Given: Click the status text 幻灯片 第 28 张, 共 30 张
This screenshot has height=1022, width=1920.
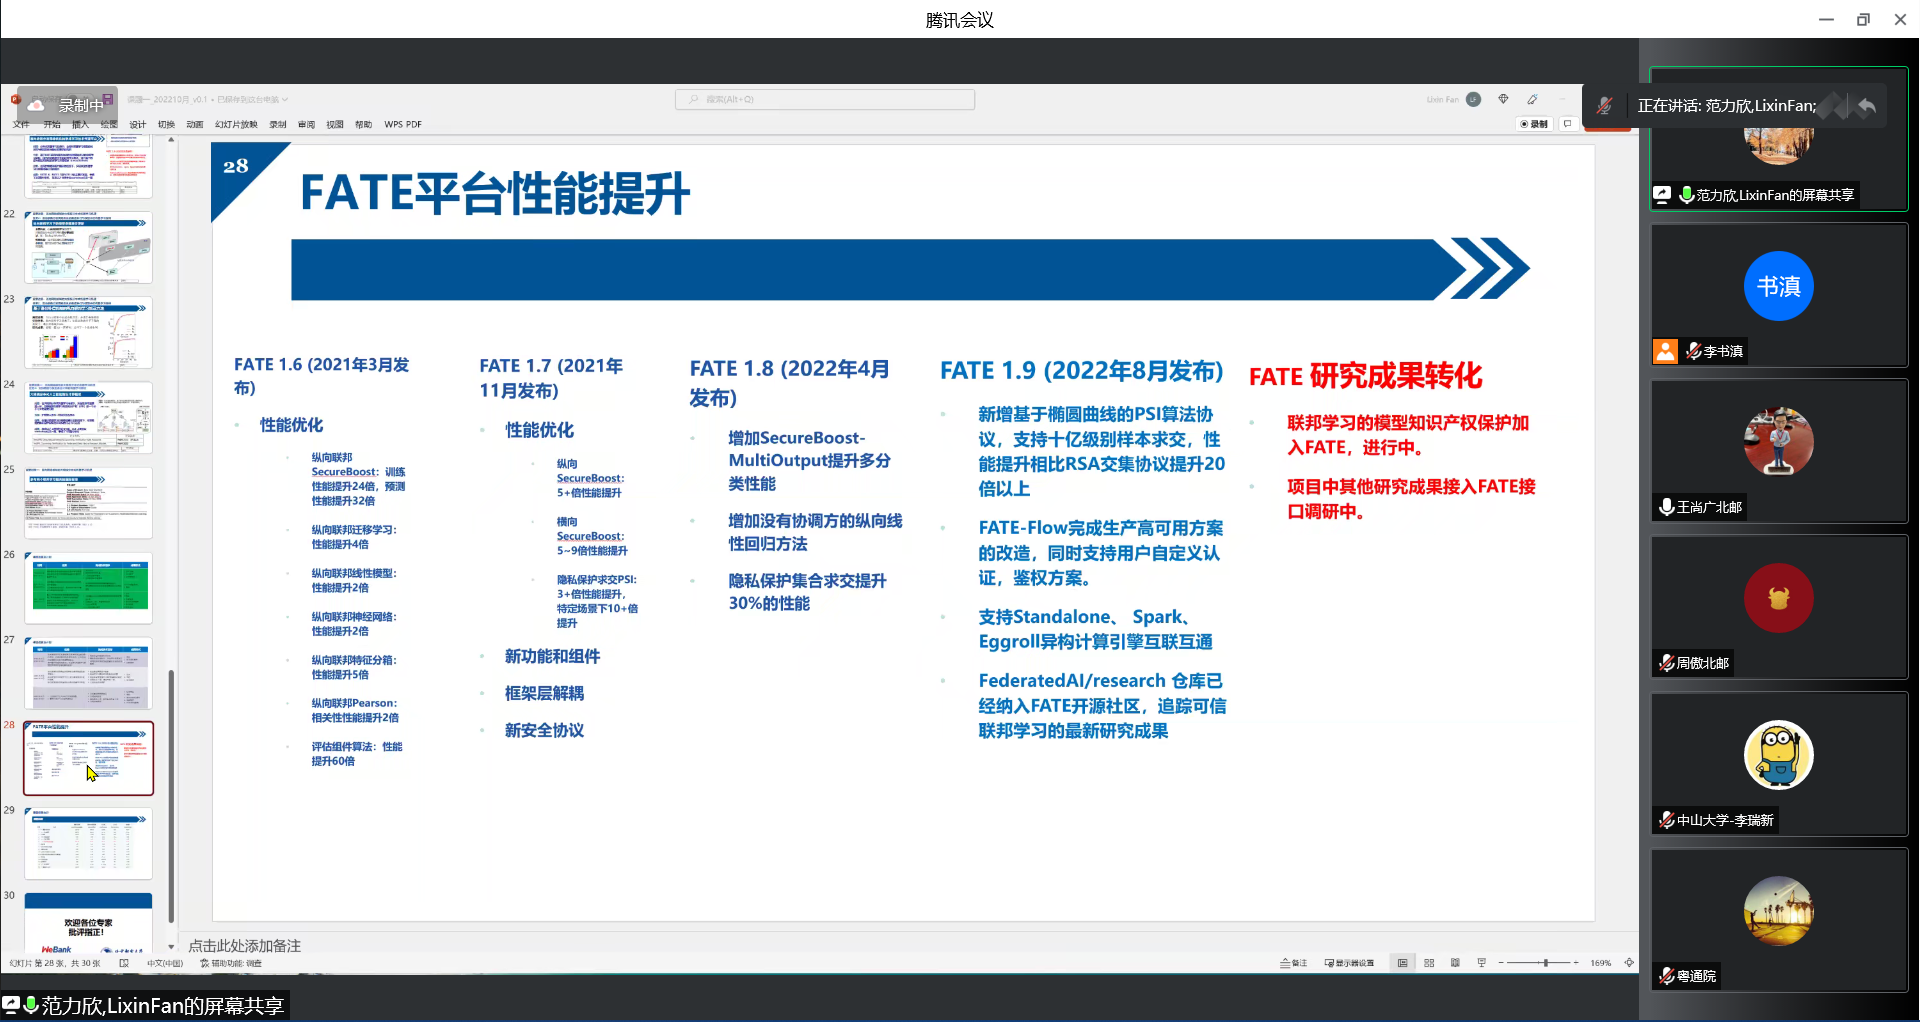Looking at the screenshot, I should pos(55,963).
